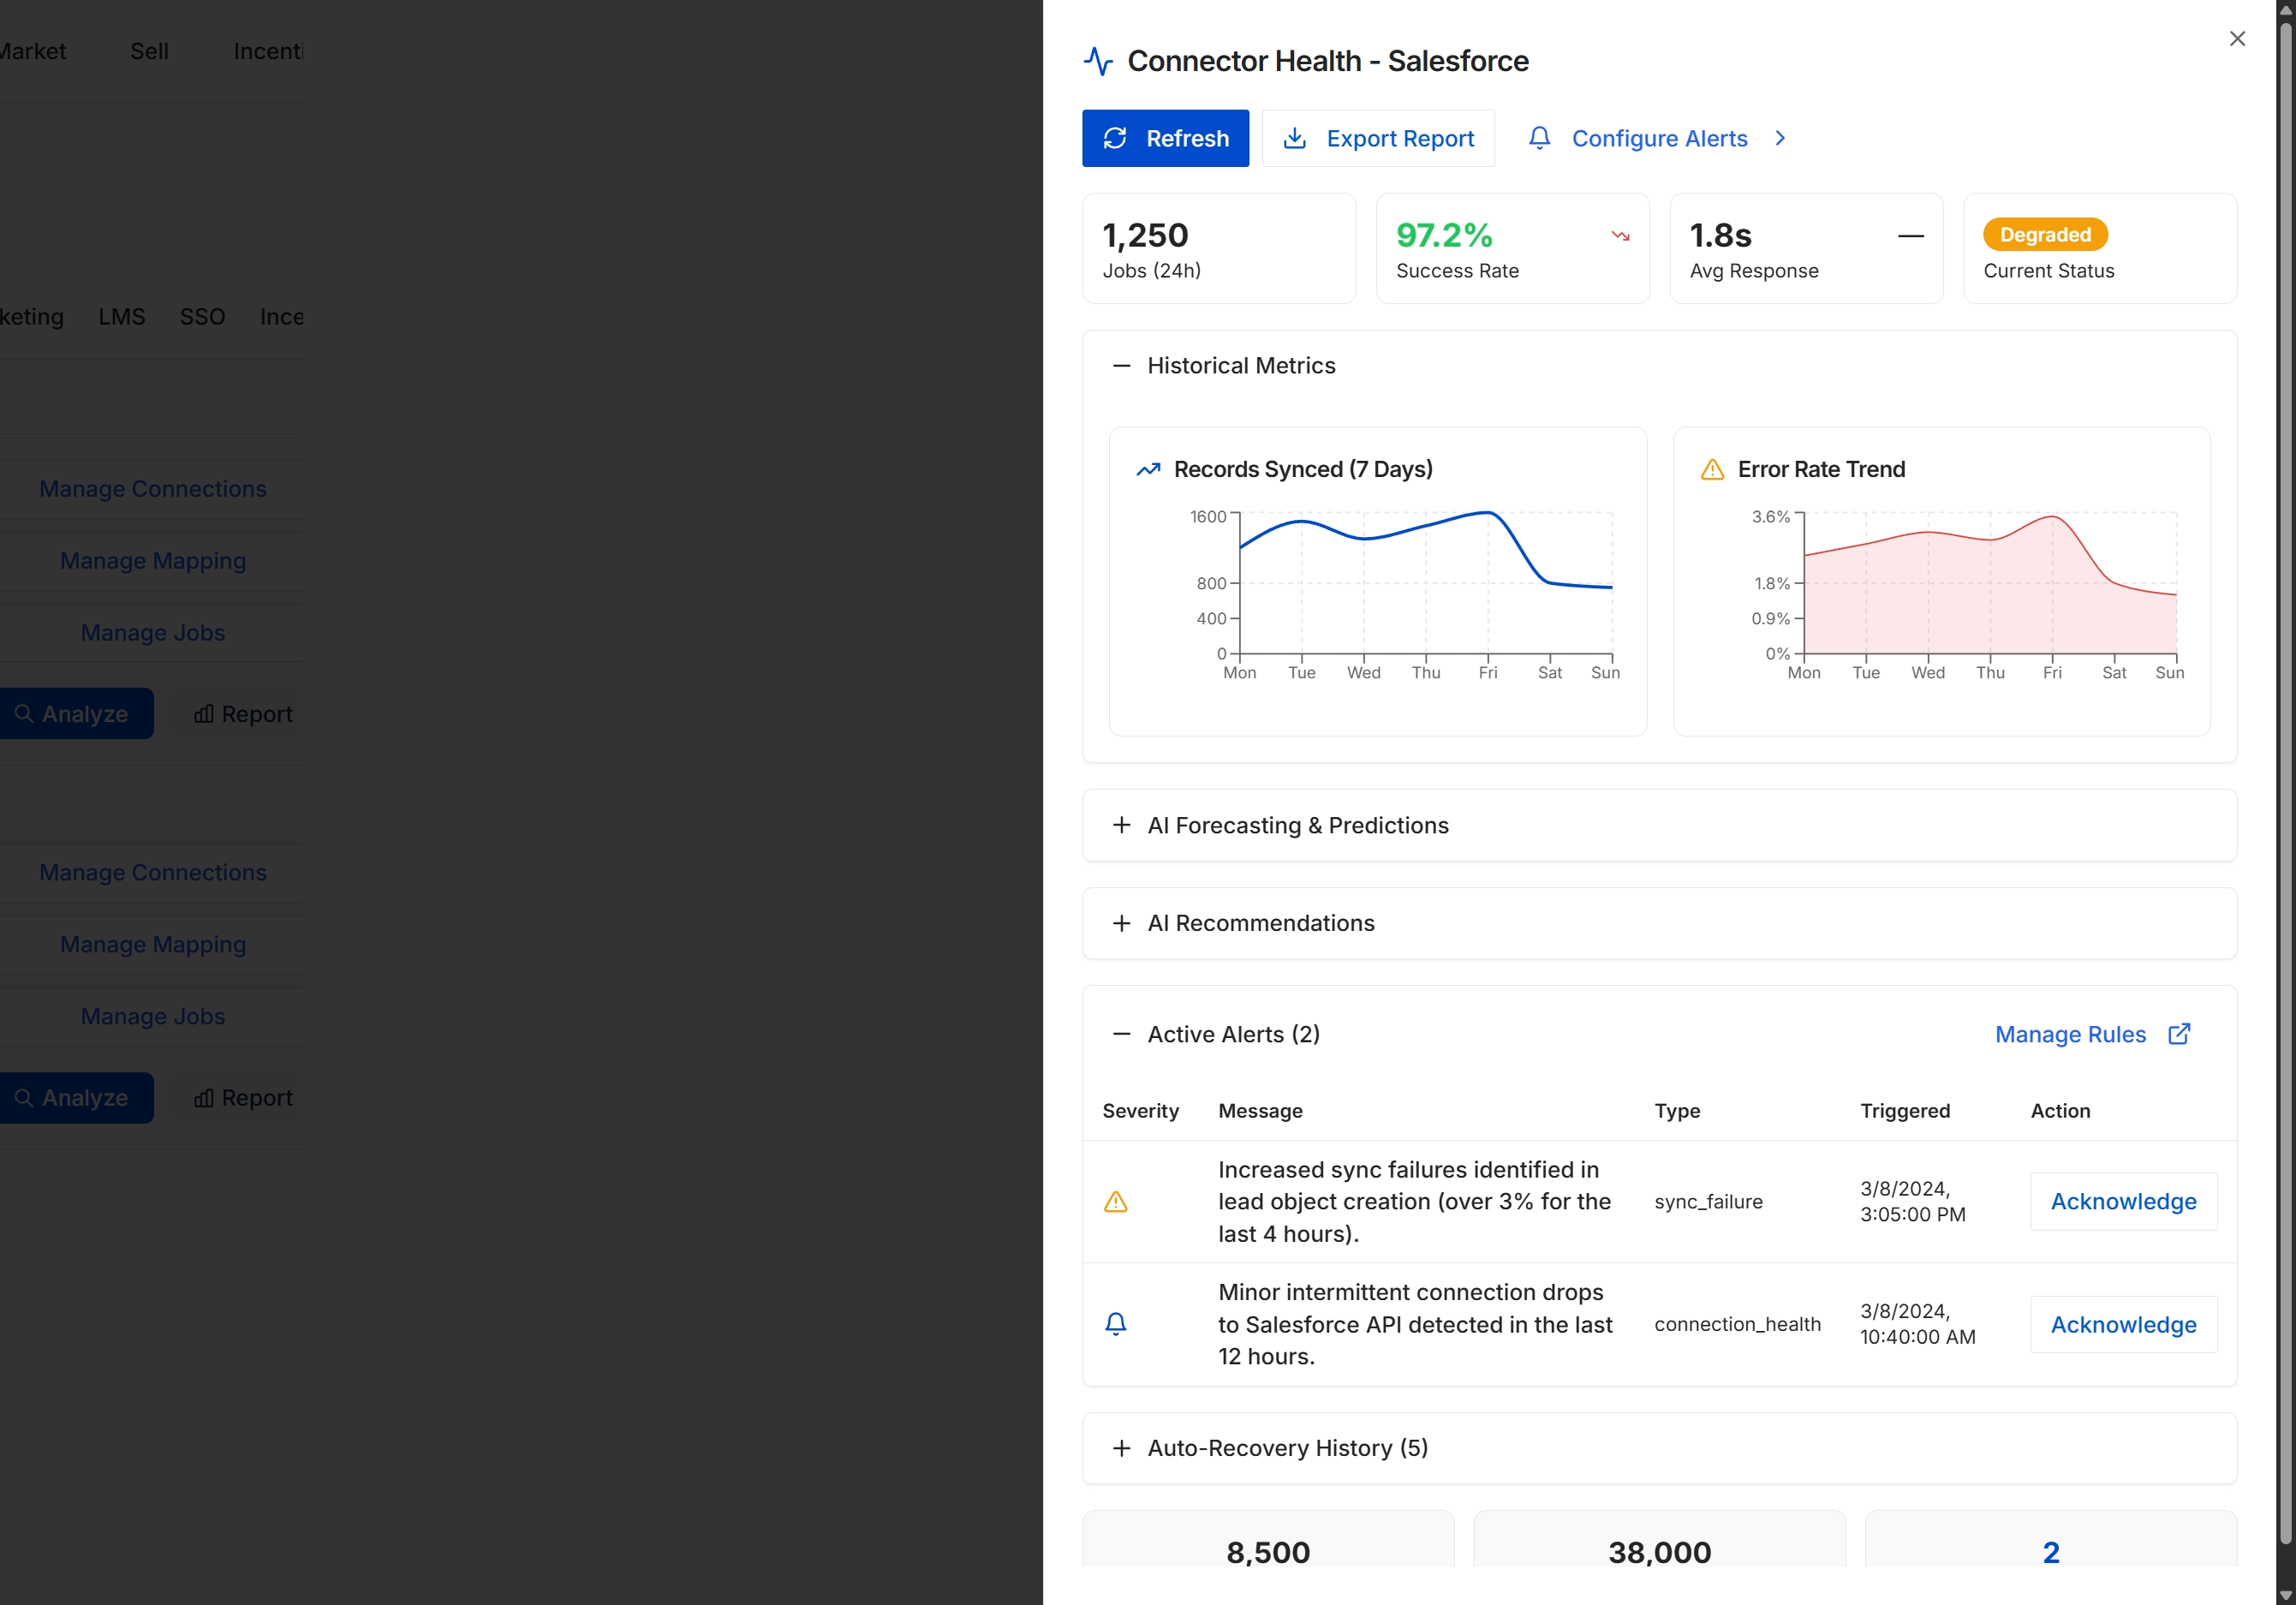Click the warning triangle severity icon
Screen dimensions: 2296x1605
point(1115,1201)
